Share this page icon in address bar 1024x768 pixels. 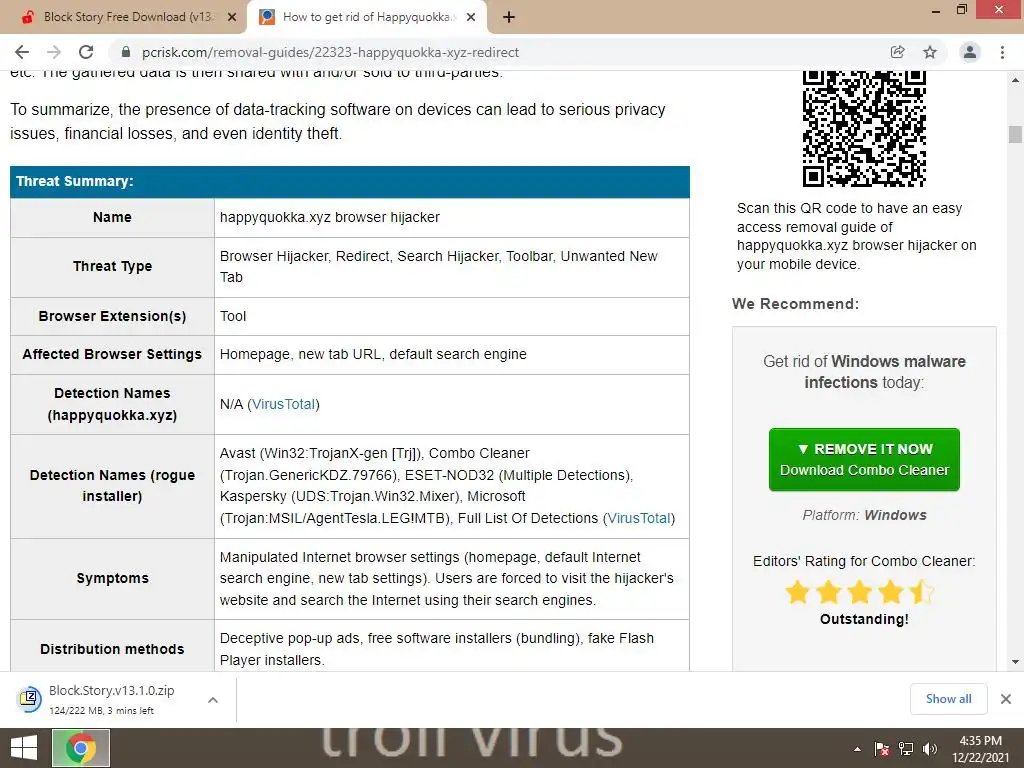click(897, 52)
